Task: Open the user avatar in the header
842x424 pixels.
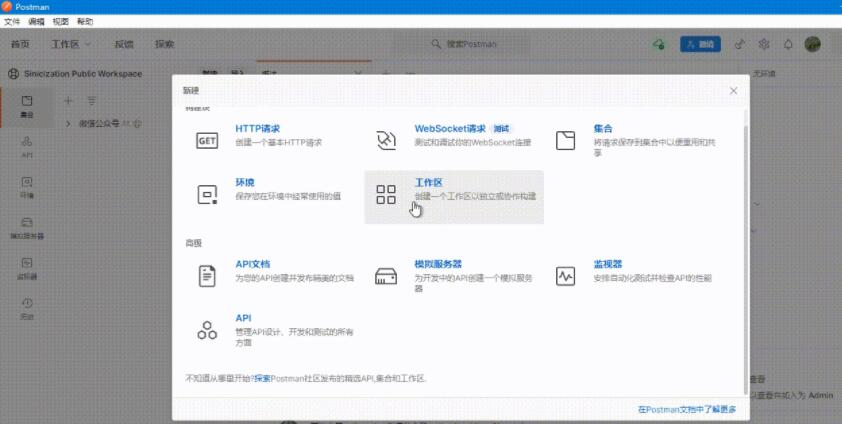Action: (x=812, y=45)
